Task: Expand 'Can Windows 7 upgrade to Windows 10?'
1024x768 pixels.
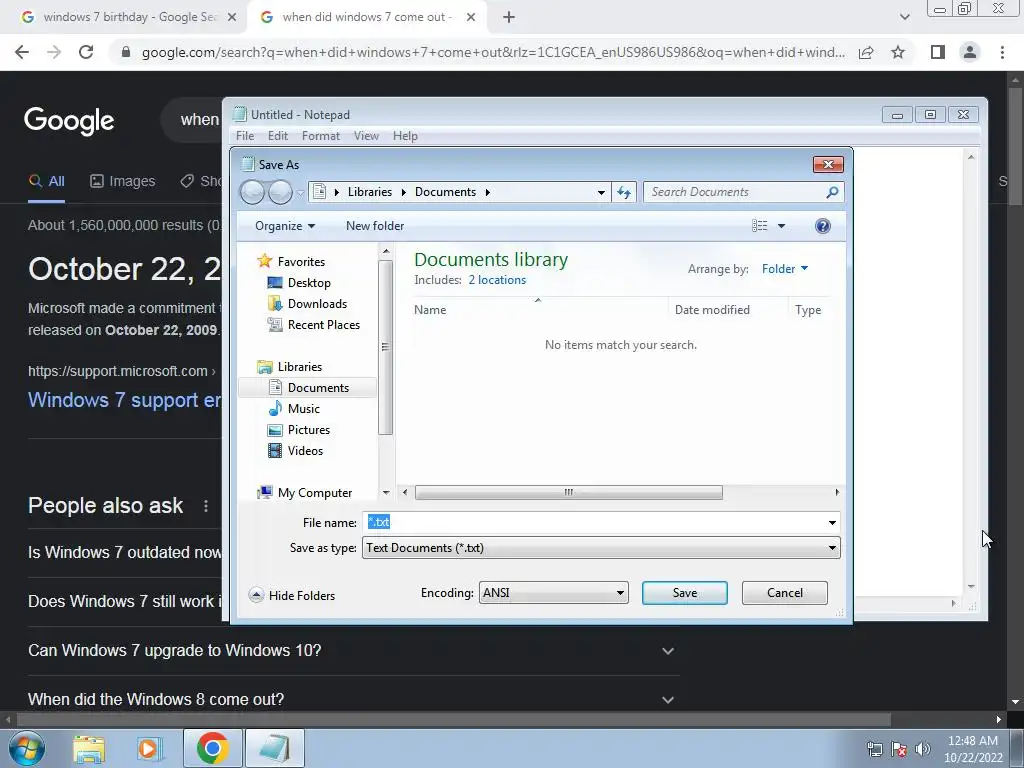Action: [667, 650]
